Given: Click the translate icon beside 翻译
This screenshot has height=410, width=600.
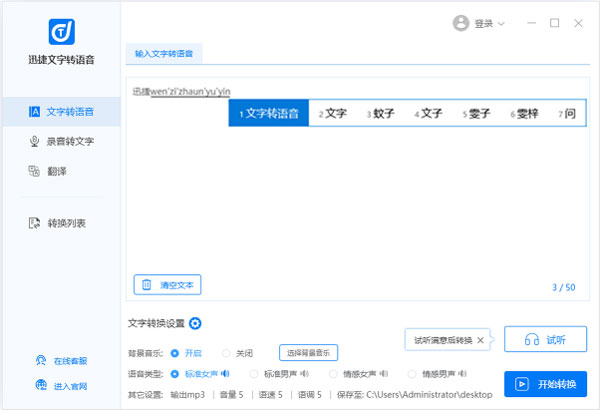Looking at the screenshot, I should point(34,171).
